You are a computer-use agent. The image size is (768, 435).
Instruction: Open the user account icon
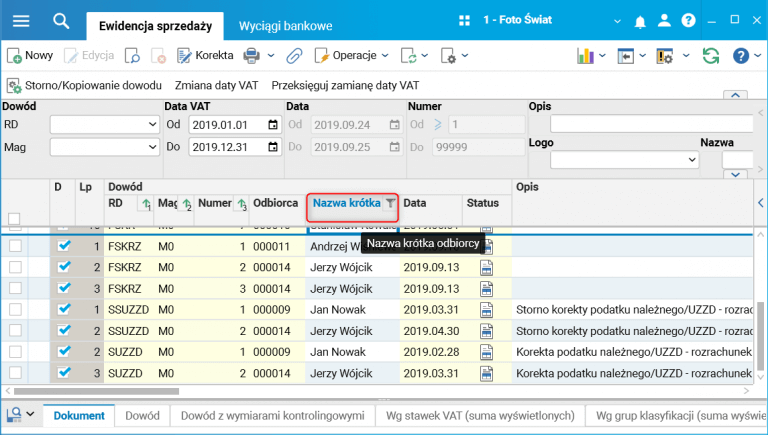point(664,21)
